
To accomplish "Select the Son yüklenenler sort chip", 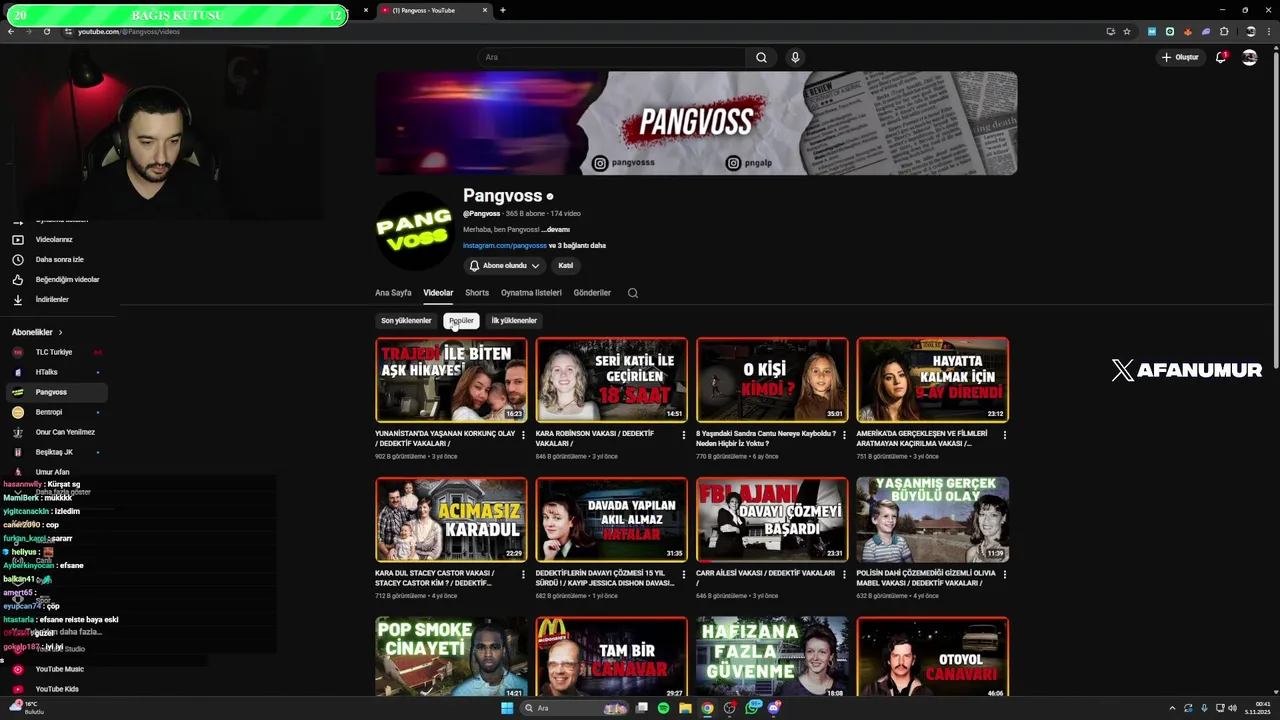I will point(406,321).
